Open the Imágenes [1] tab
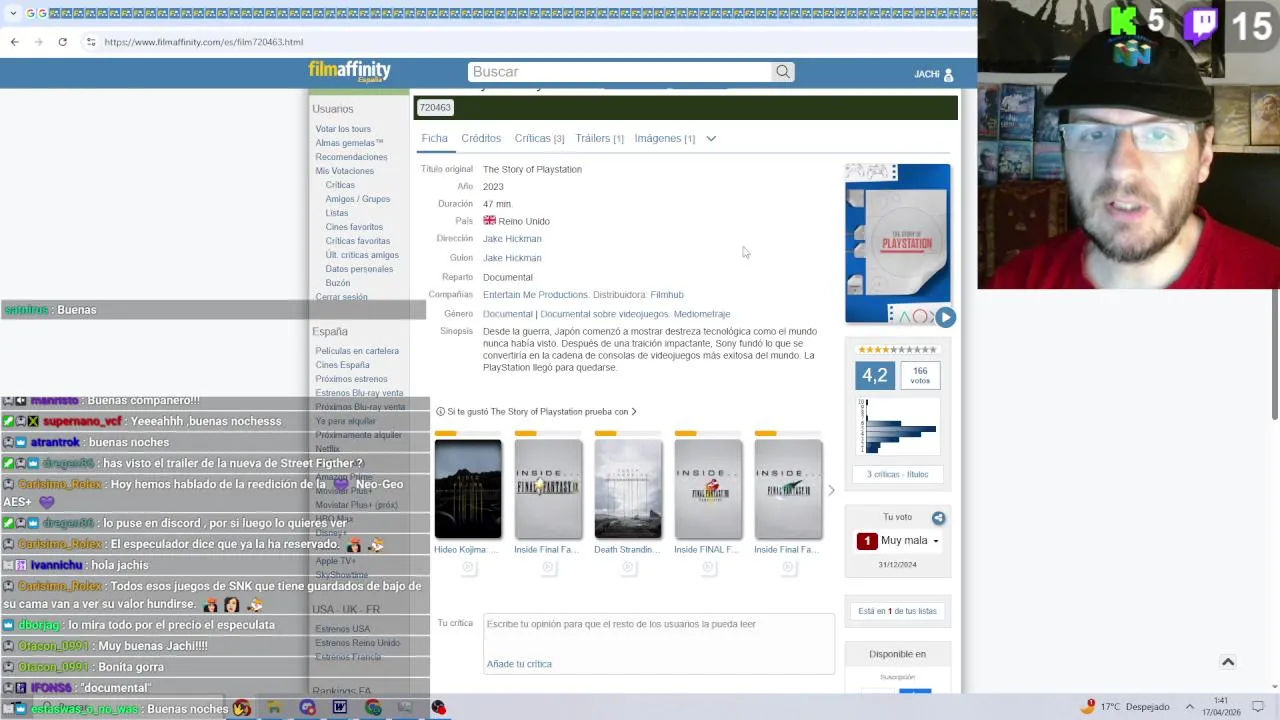 coord(664,138)
